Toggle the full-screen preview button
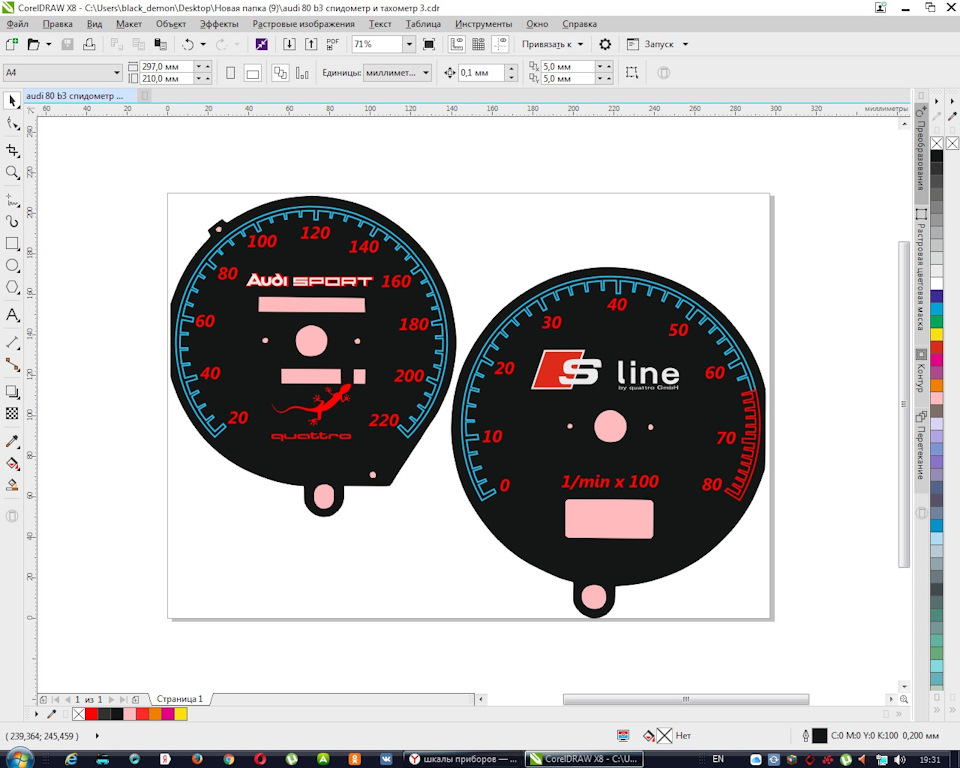Screen dimensions: 960x768 coord(429,44)
